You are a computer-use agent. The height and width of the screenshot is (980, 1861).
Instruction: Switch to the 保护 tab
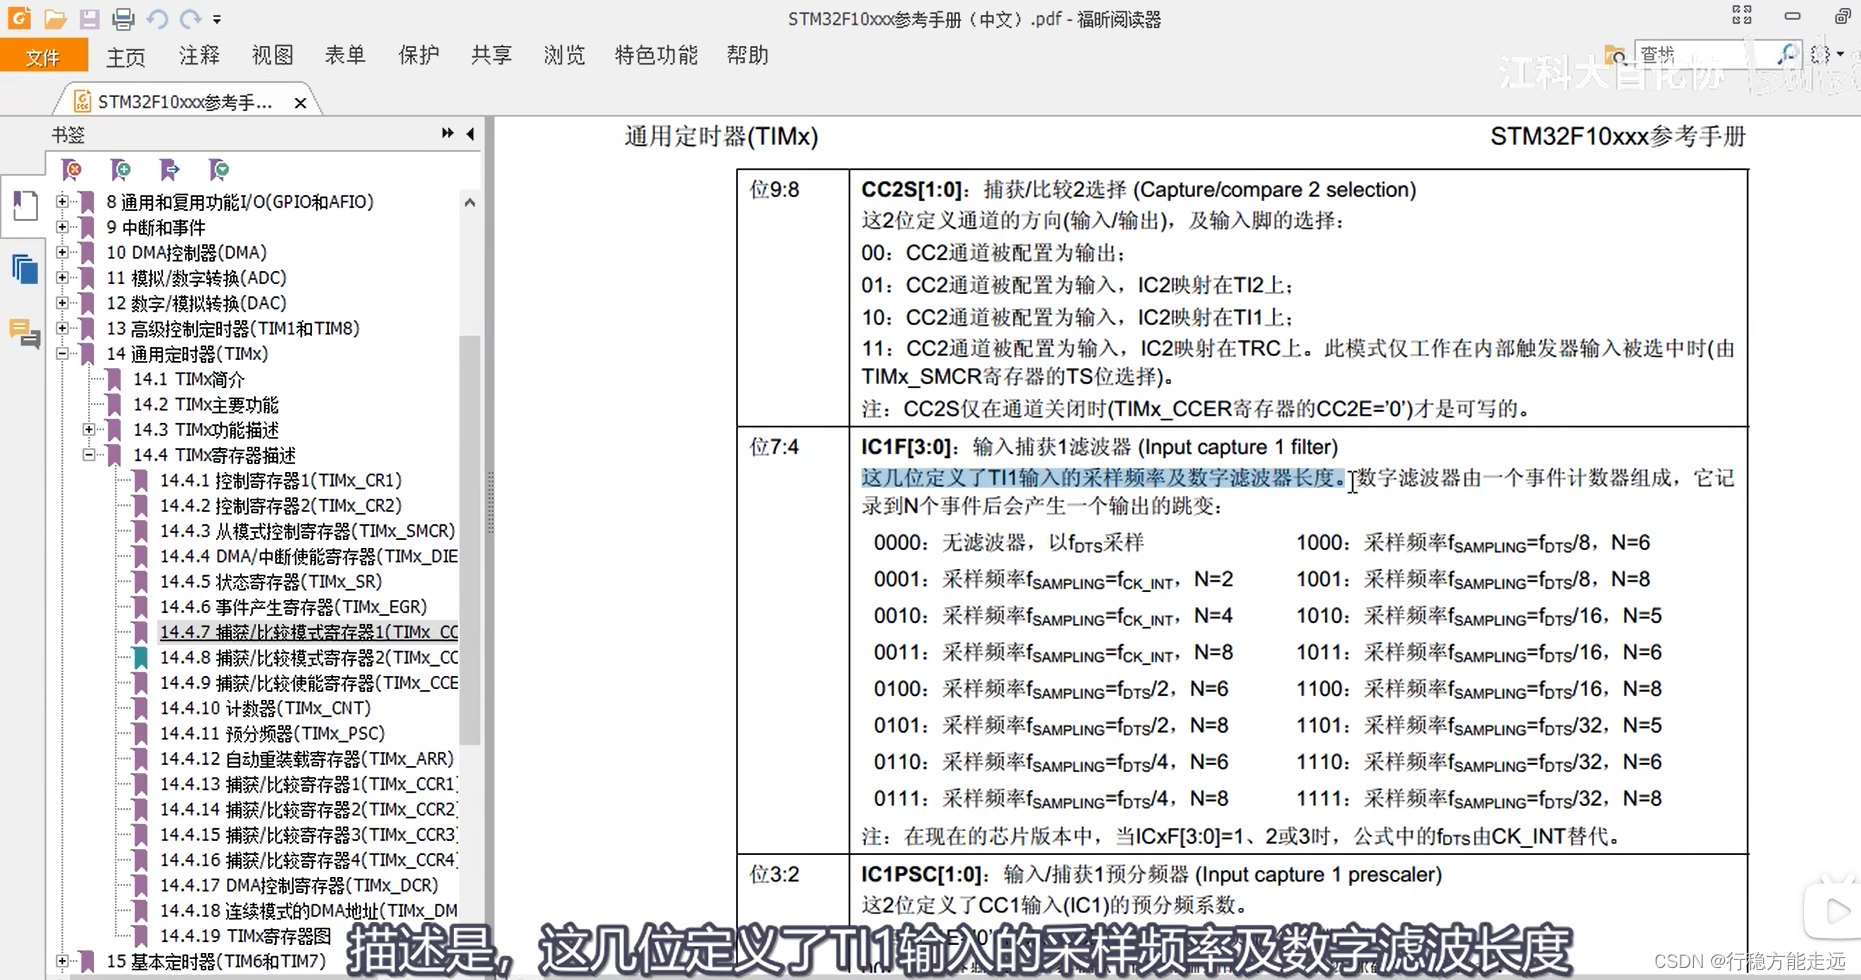point(418,55)
